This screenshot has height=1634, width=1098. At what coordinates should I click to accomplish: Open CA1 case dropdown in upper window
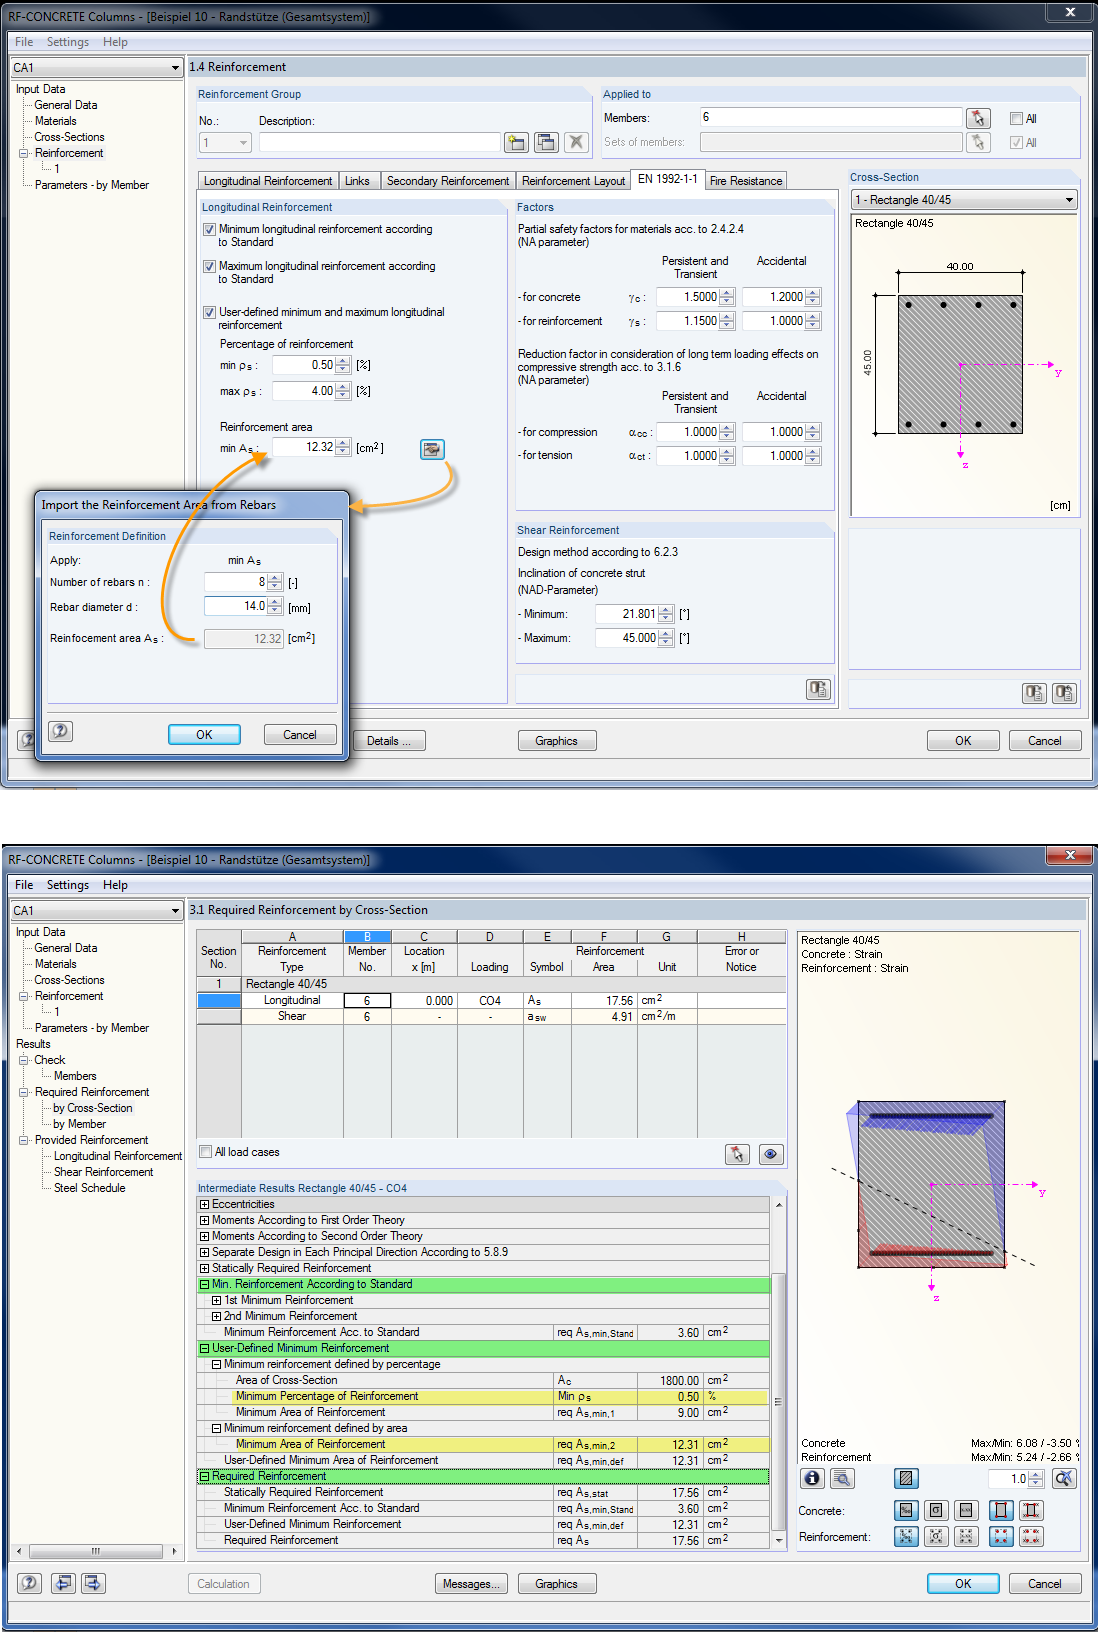point(175,68)
